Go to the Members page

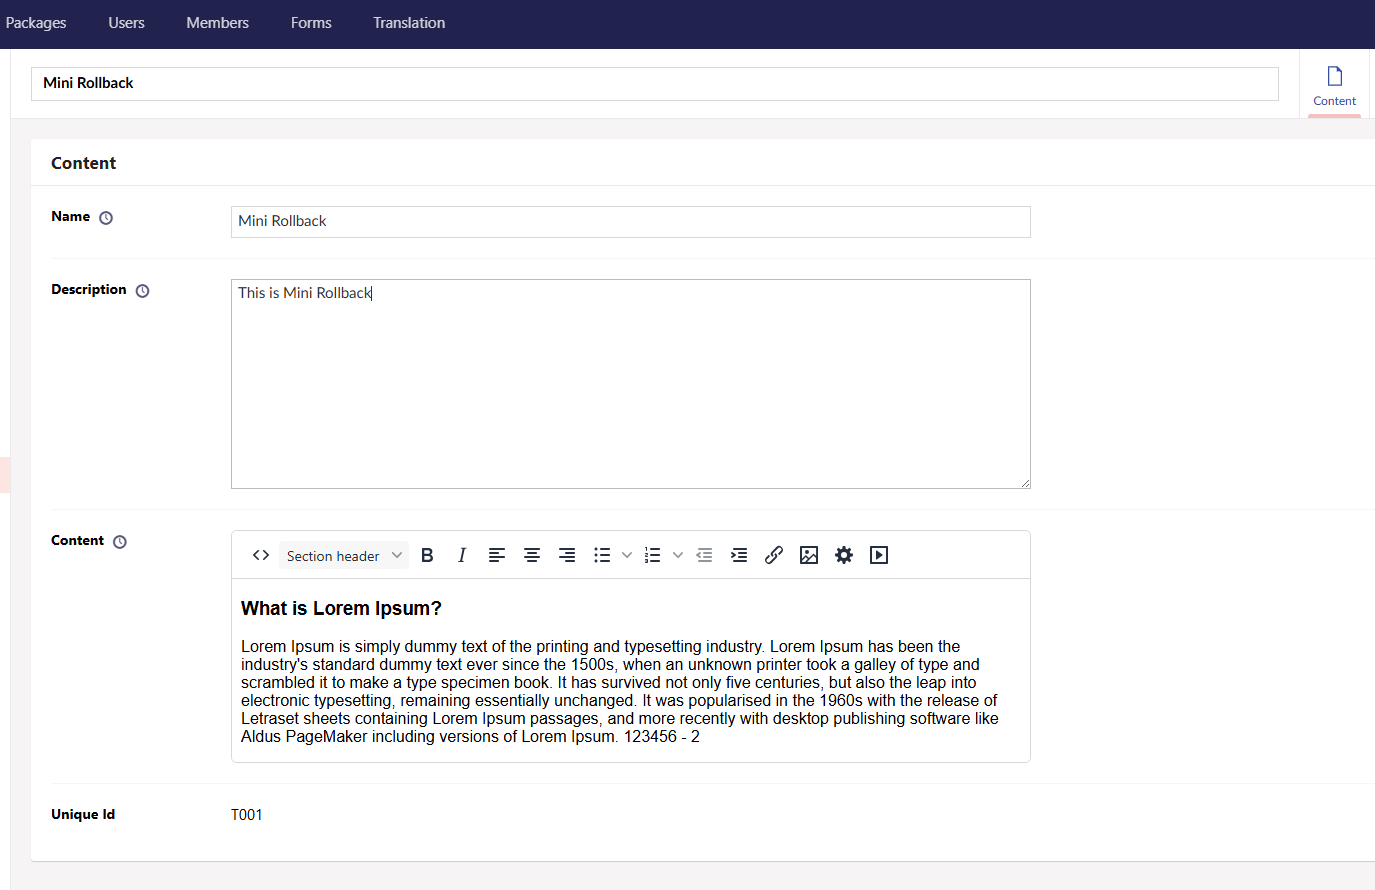[x=217, y=22]
